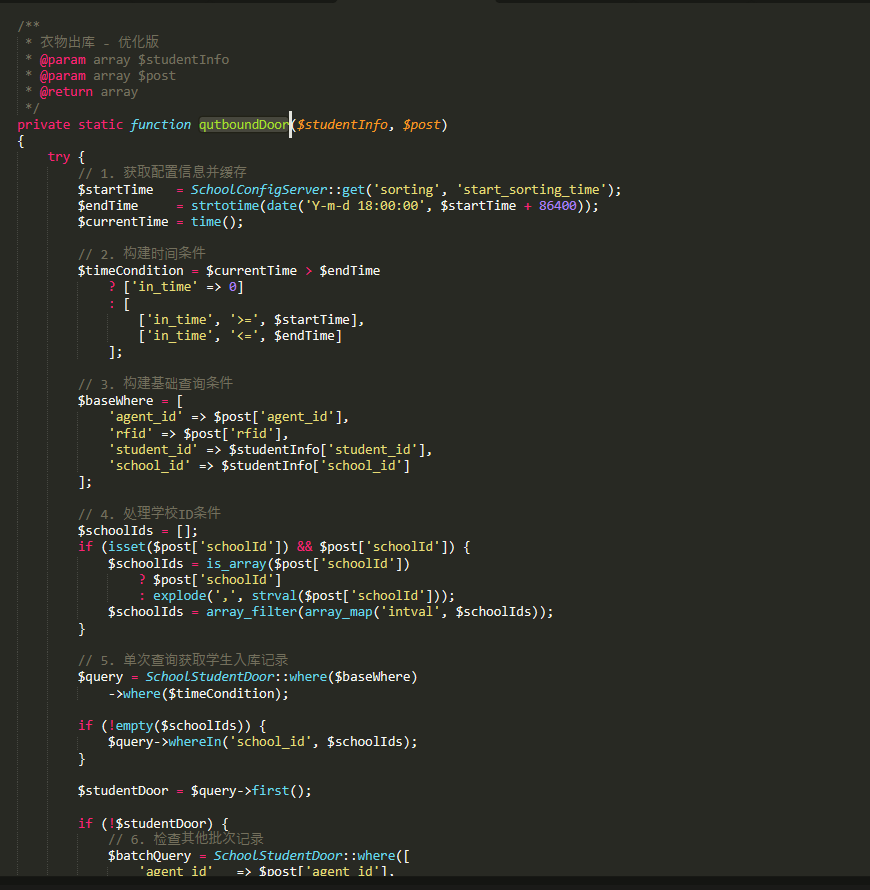Screen dimensions: 870x890
Task: Click the $timeCondition variable being assigned
Action: [131, 271]
